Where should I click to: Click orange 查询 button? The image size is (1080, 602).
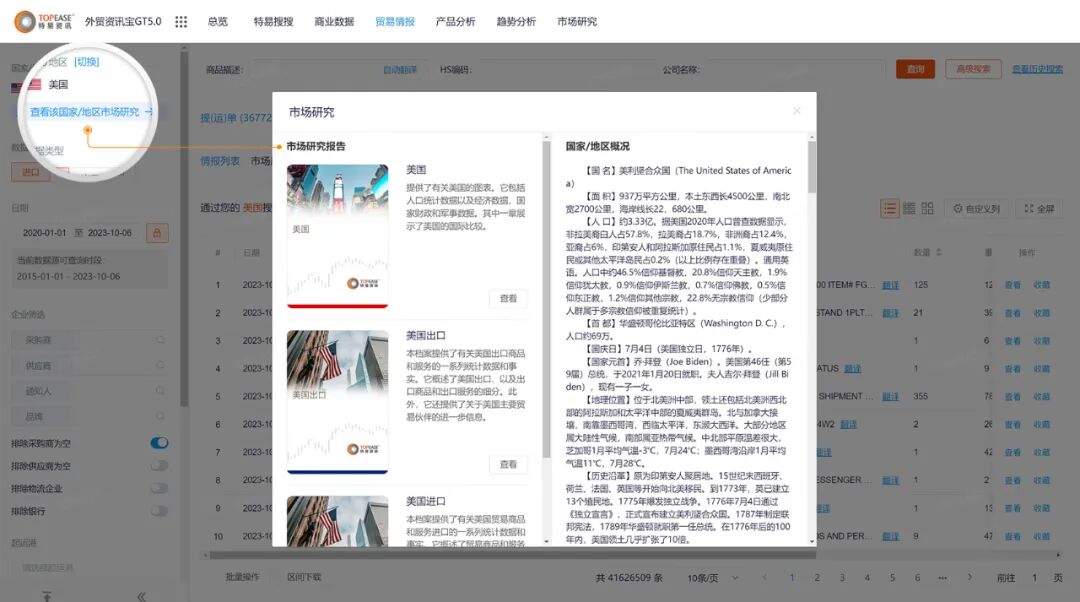tap(915, 69)
